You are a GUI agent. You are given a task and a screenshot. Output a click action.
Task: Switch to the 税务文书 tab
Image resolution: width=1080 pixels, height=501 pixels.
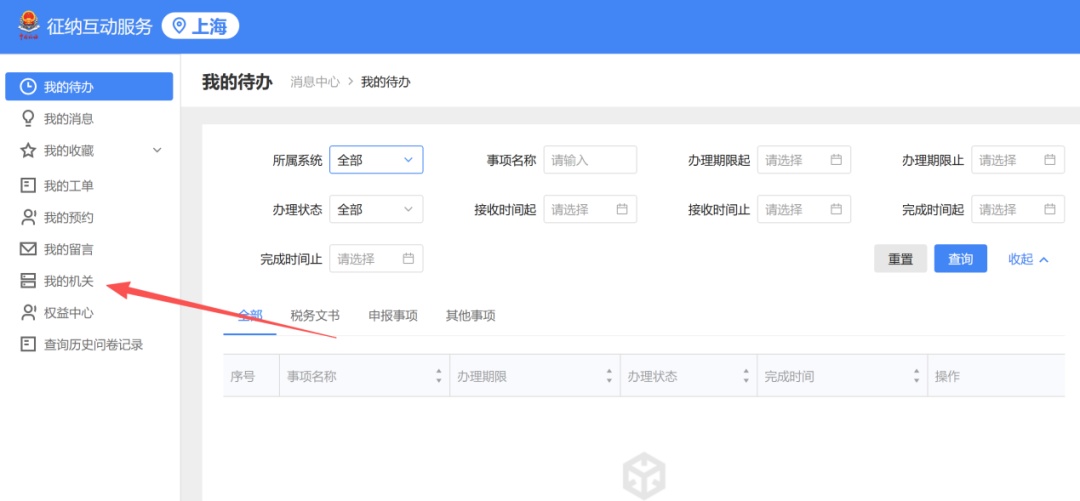pyautogui.click(x=315, y=316)
